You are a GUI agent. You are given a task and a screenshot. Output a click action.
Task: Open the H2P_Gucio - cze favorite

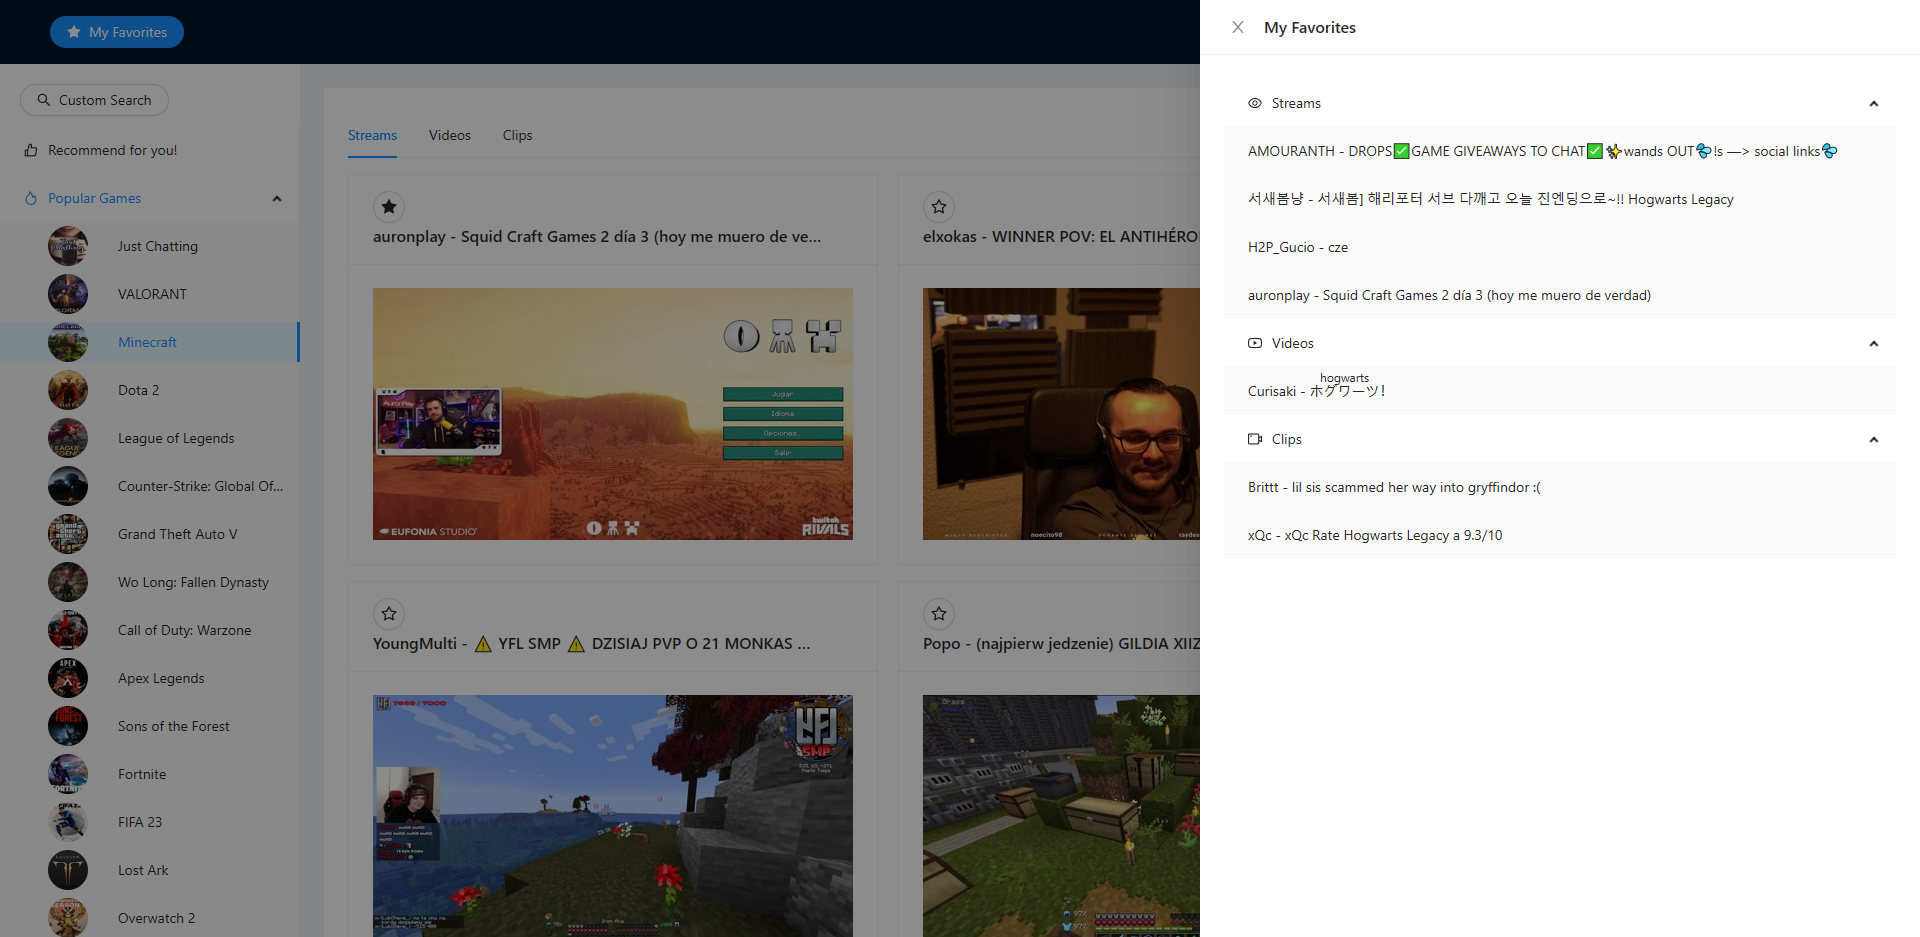pyautogui.click(x=1560, y=247)
